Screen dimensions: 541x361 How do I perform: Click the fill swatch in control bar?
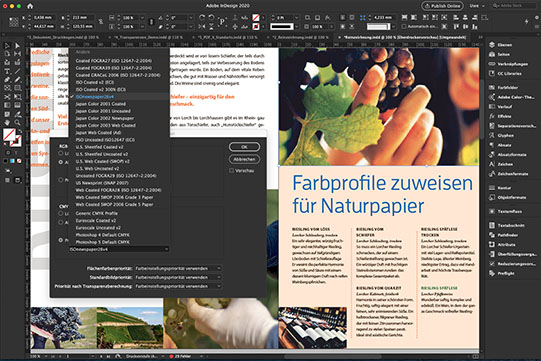(256, 17)
